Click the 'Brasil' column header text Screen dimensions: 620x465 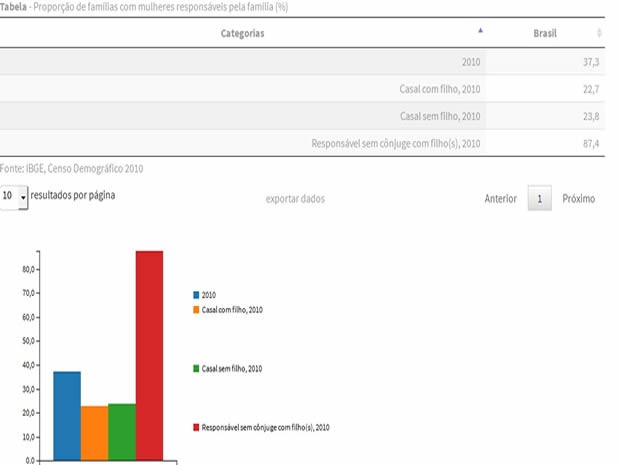click(x=545, y=33)
